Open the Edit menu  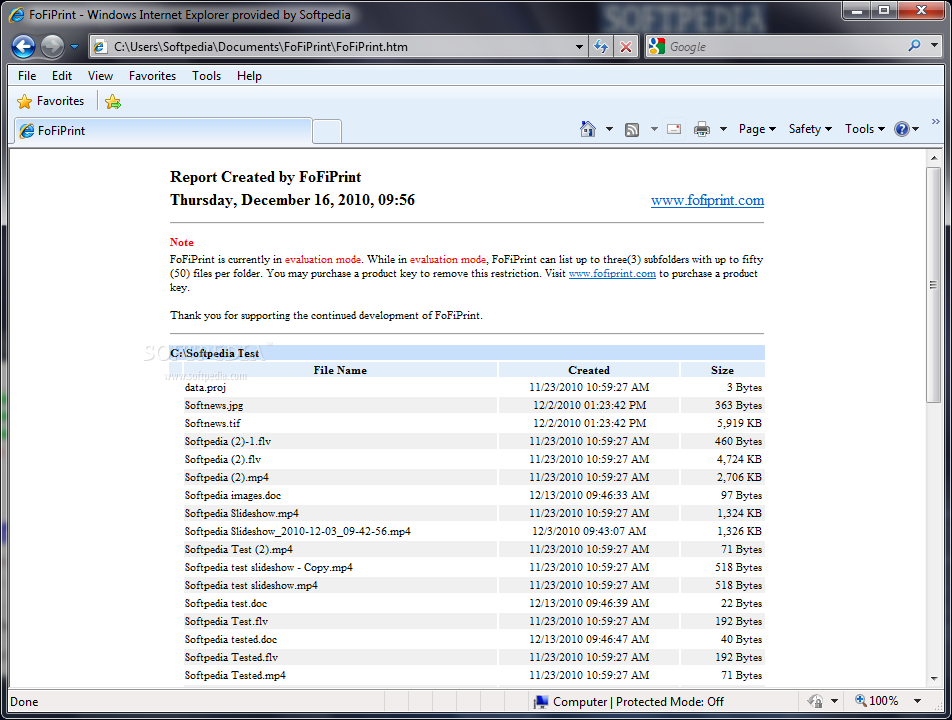point(61,76)
